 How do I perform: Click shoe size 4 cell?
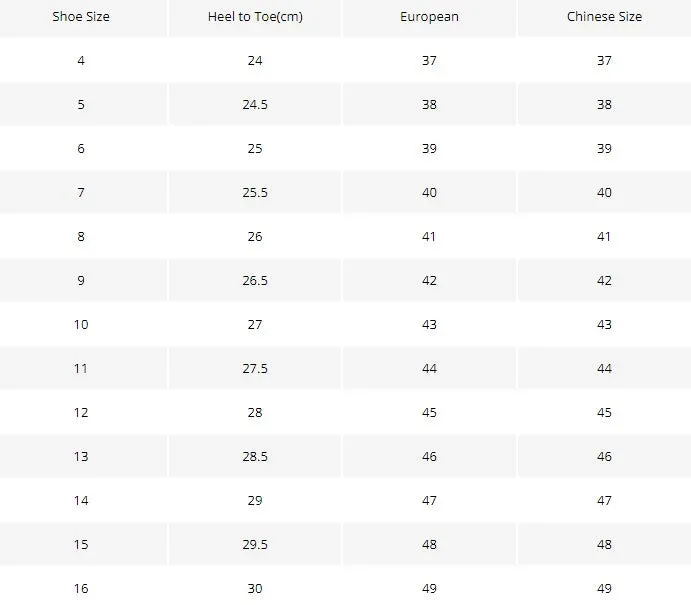coord(81,60)
